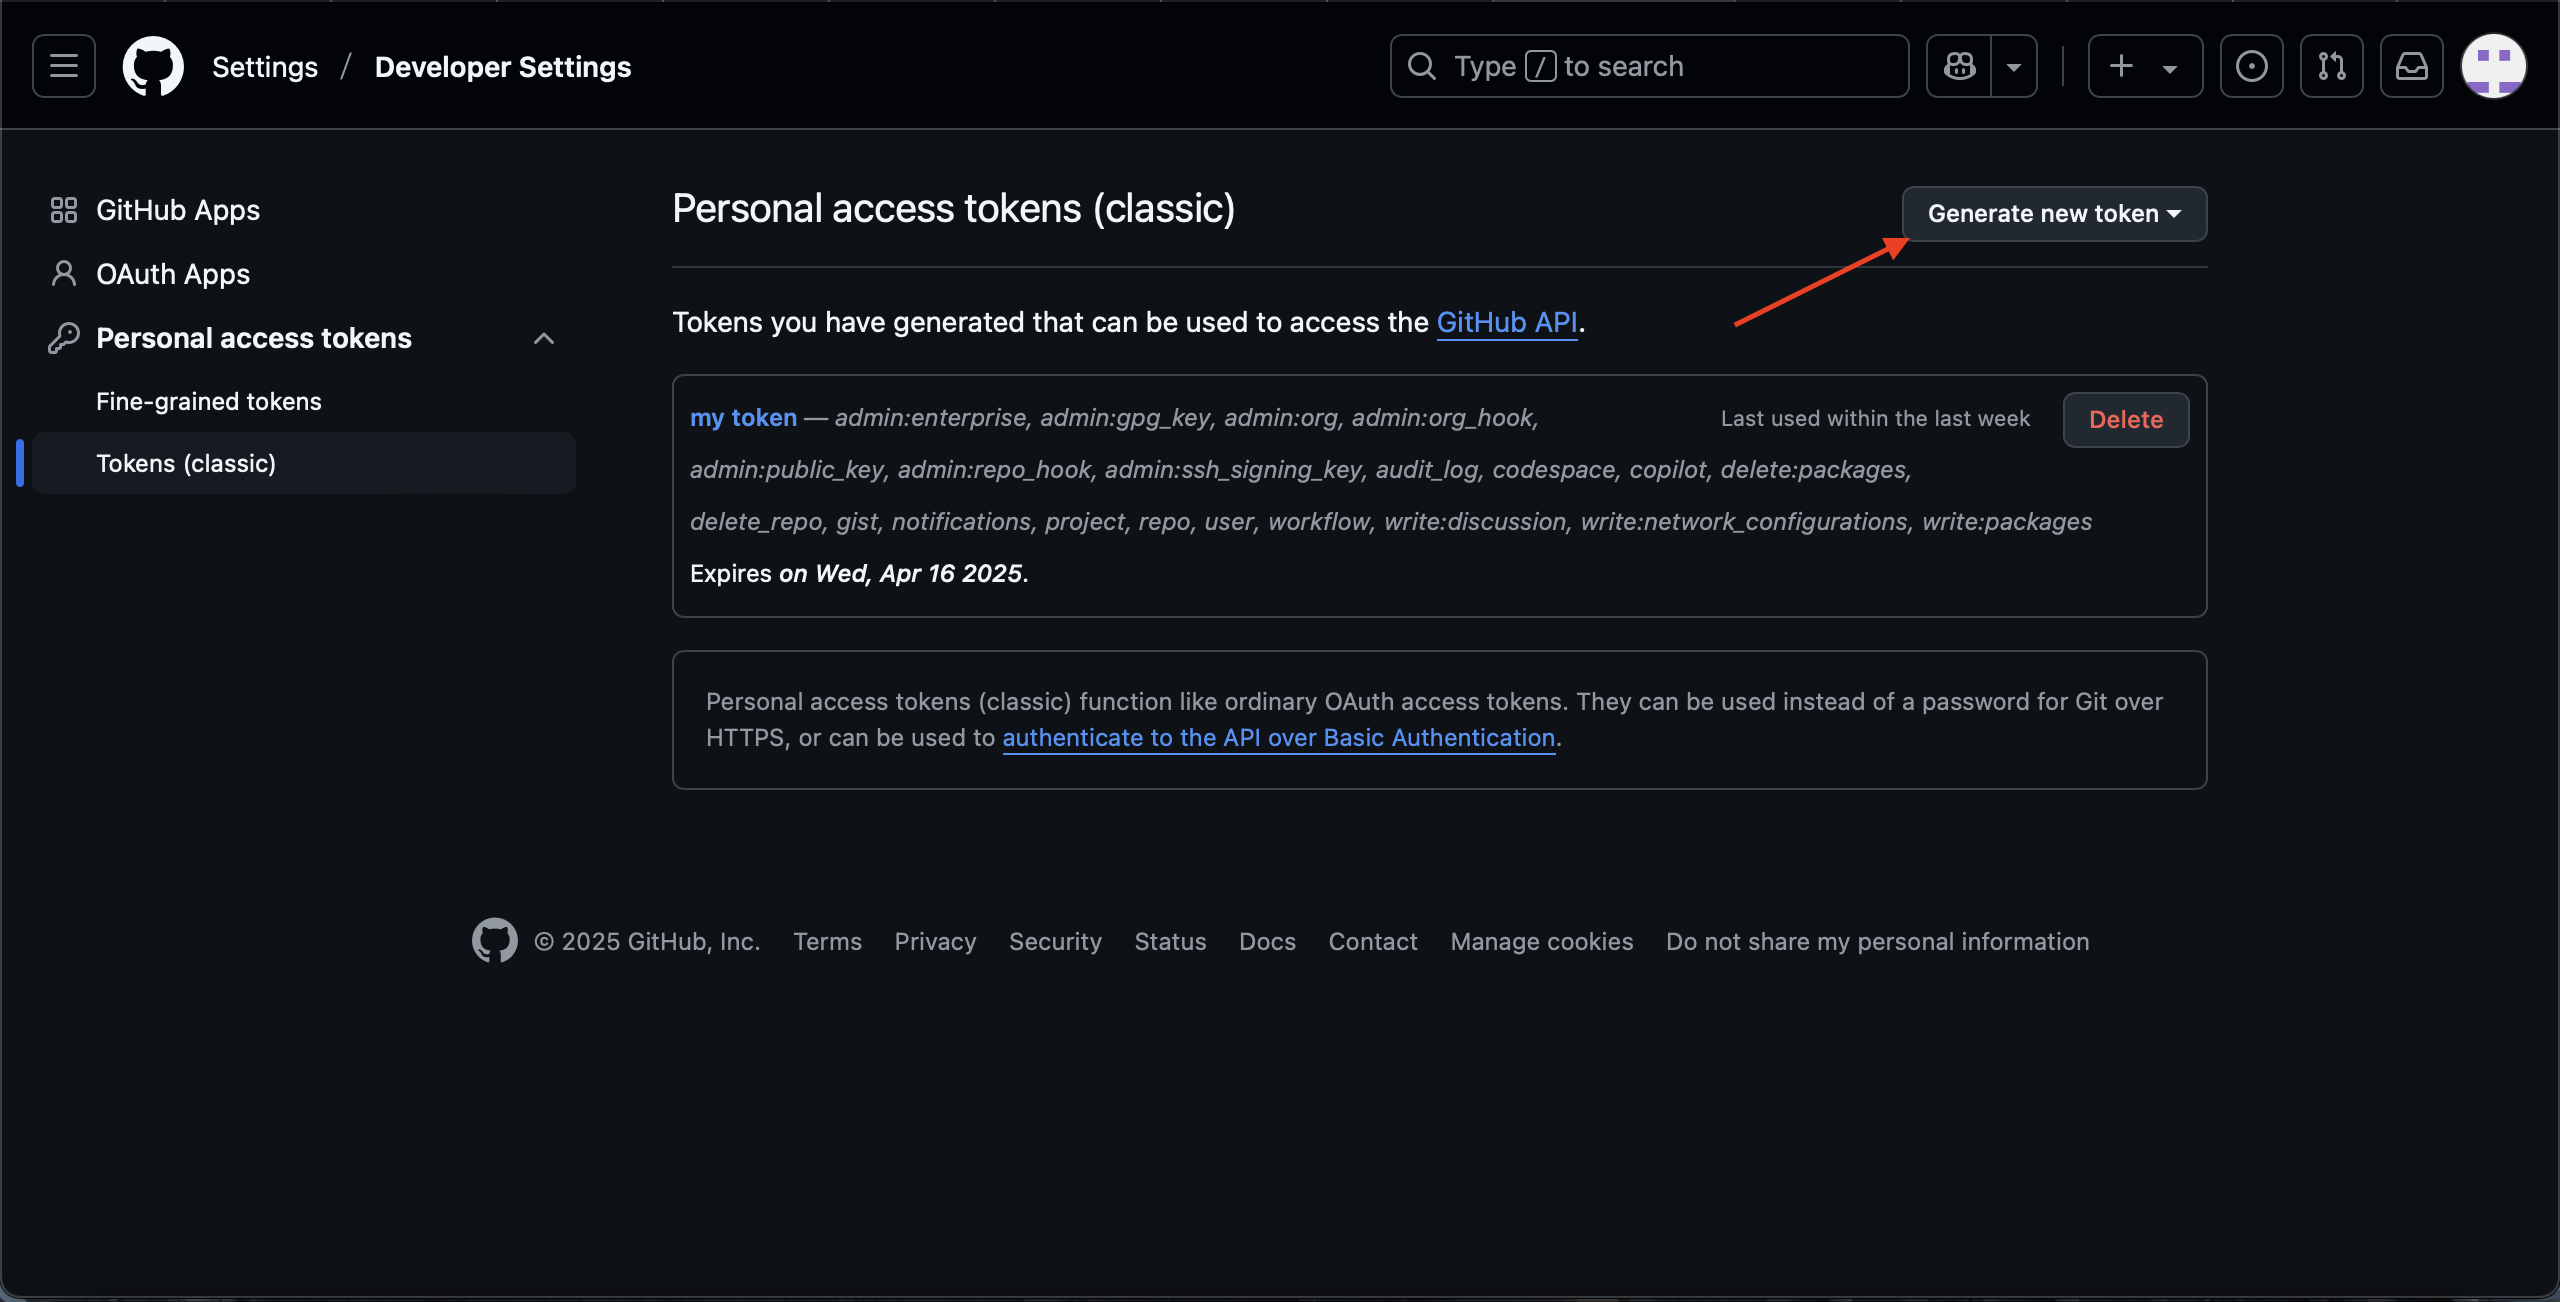Click the 'Personal access tokens (classic)' heading
Screen dimensions: 2560x1302
(x=953, y=208)
